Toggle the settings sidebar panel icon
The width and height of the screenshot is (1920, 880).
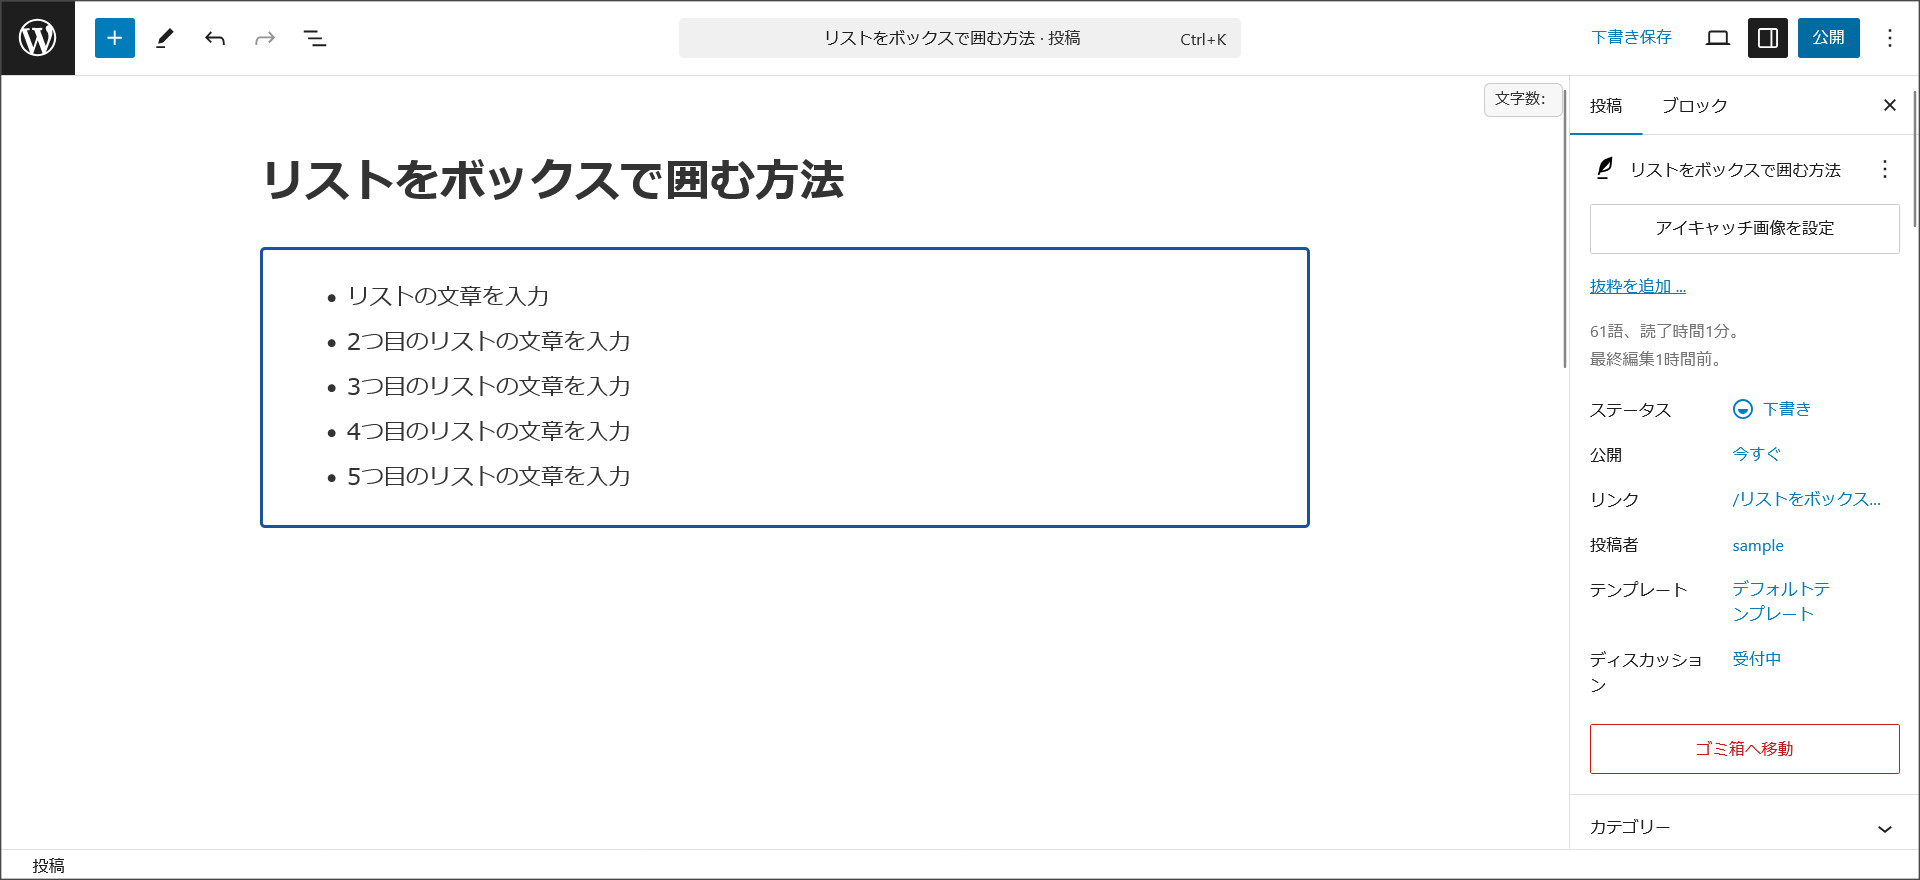click(1768, 38)
